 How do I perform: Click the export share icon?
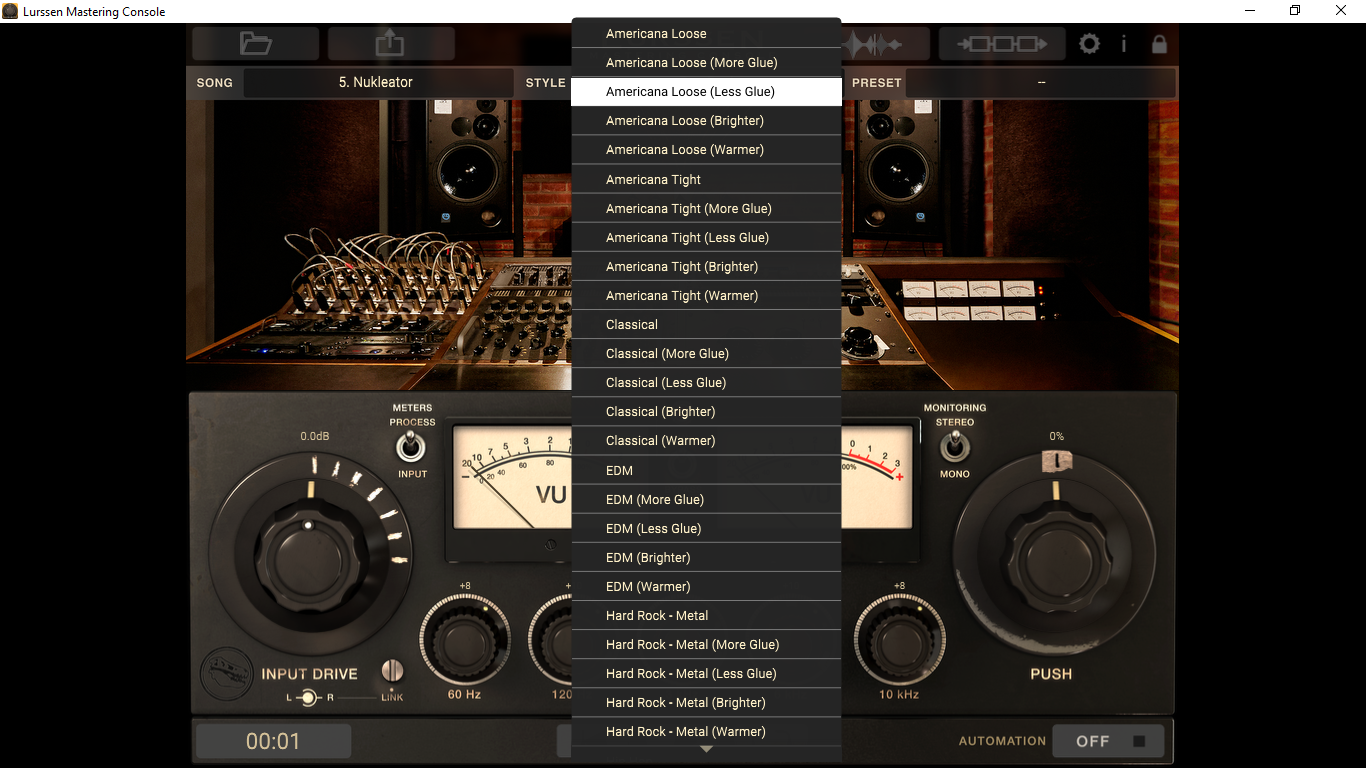pyautogui.click(x=391, y=44)
